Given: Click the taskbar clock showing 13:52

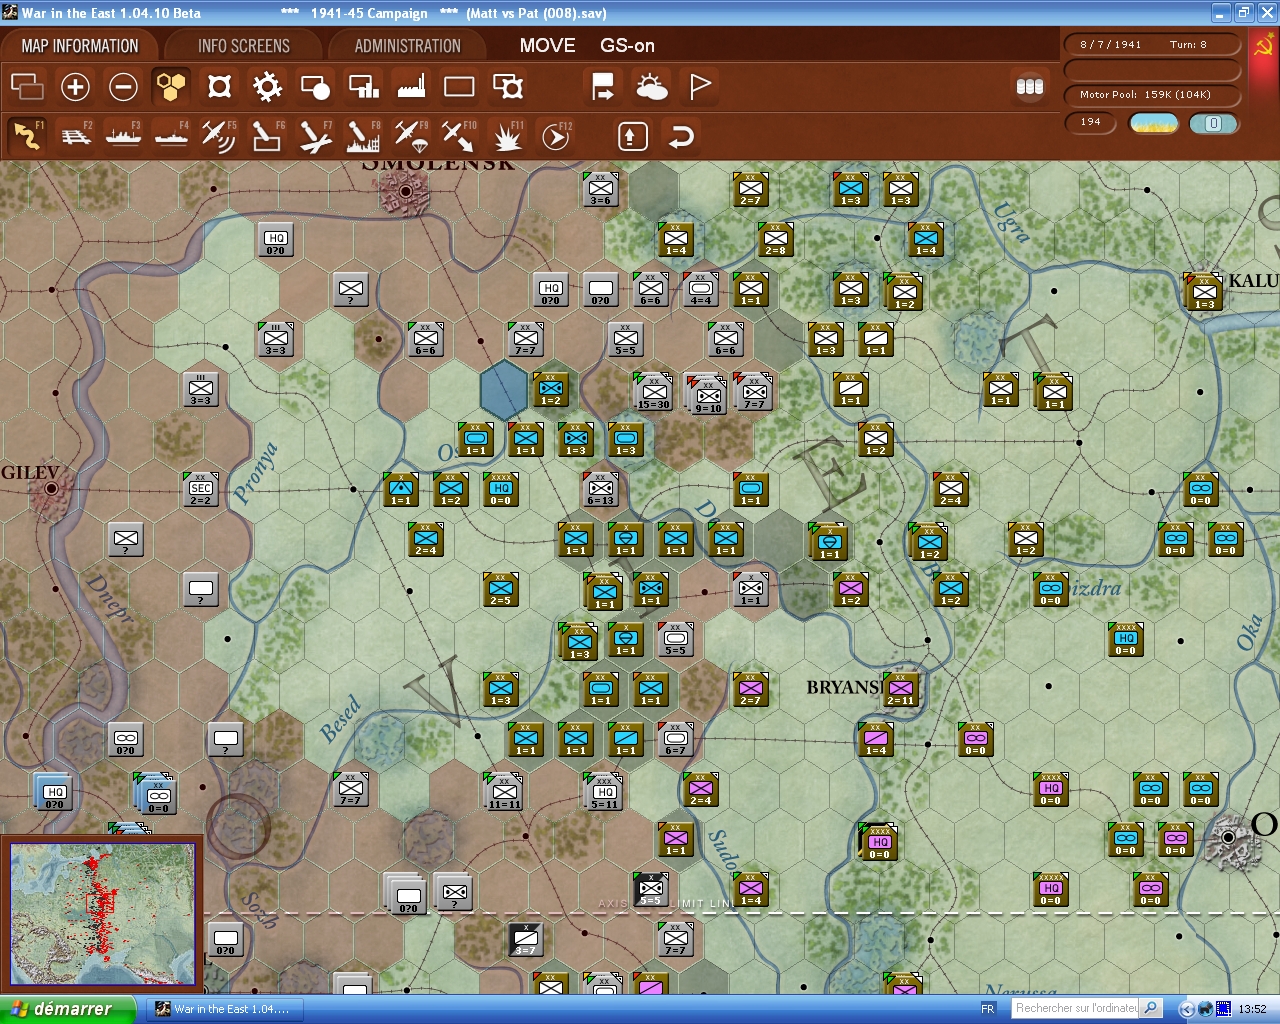Looking at the screenshot, I should pyautogui.click(x=1252, y=1009).
